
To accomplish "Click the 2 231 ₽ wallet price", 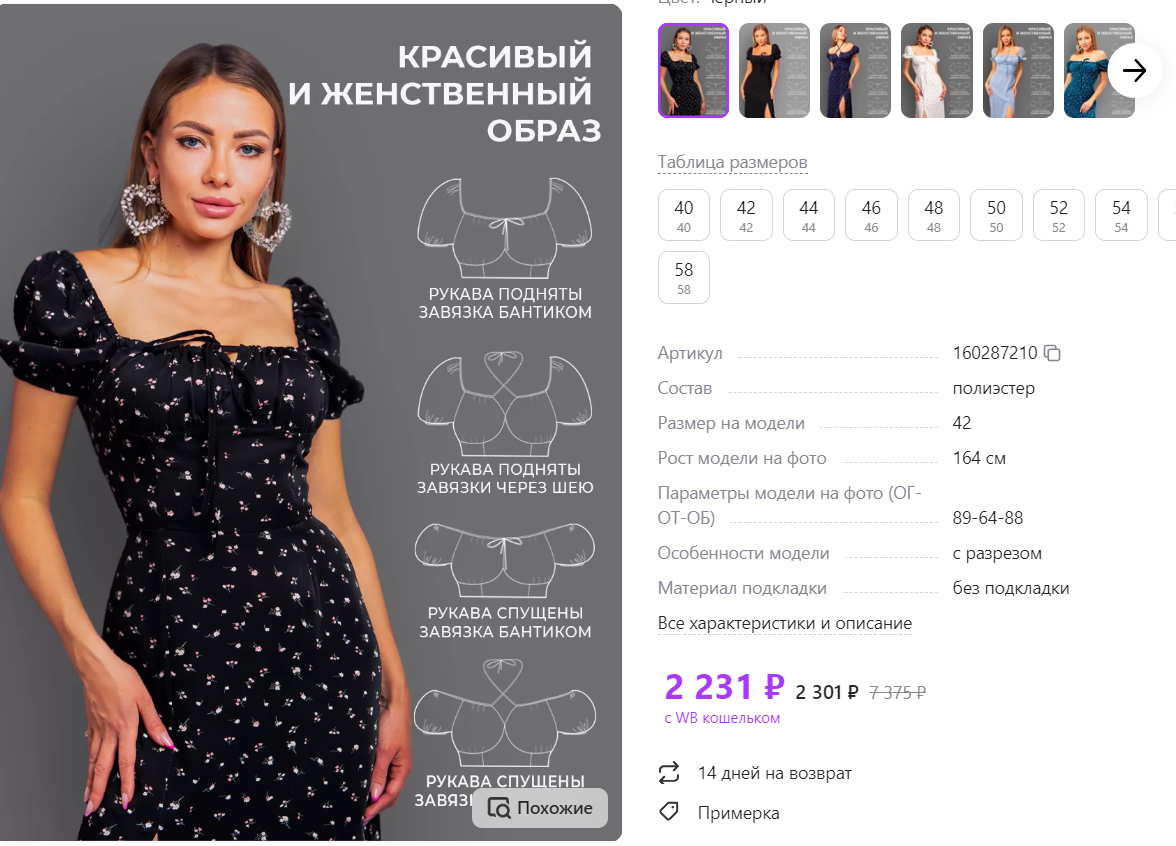I will click(x=724, y=687).
